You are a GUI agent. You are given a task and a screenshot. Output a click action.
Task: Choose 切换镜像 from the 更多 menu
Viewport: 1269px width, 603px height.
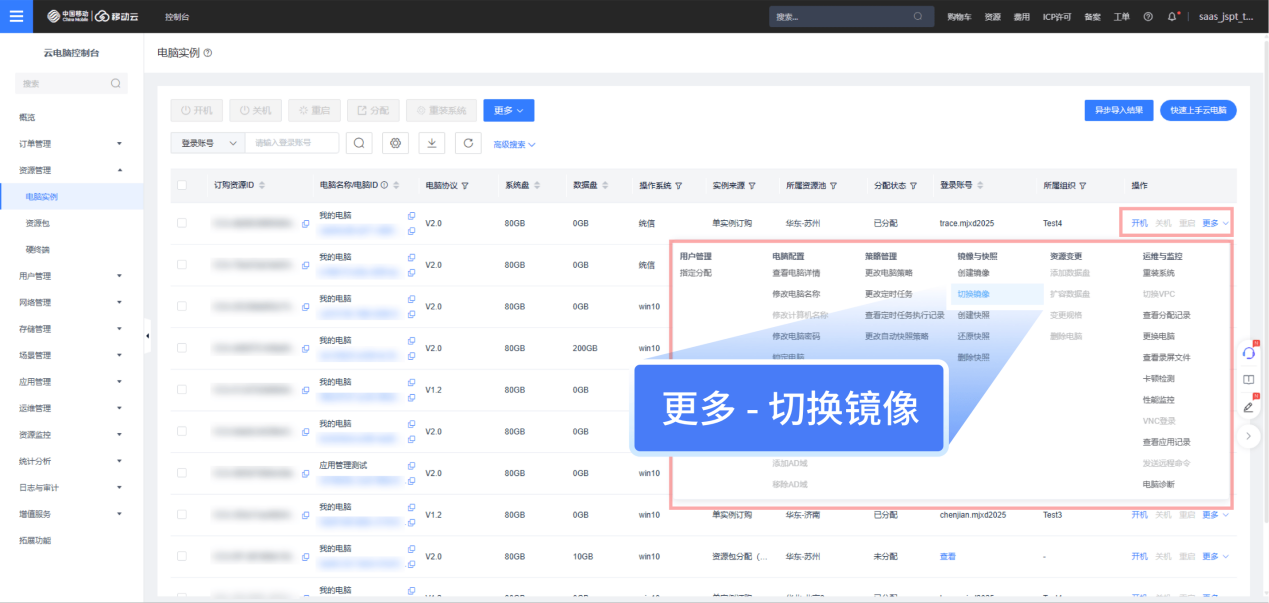(x=973, y=294)
